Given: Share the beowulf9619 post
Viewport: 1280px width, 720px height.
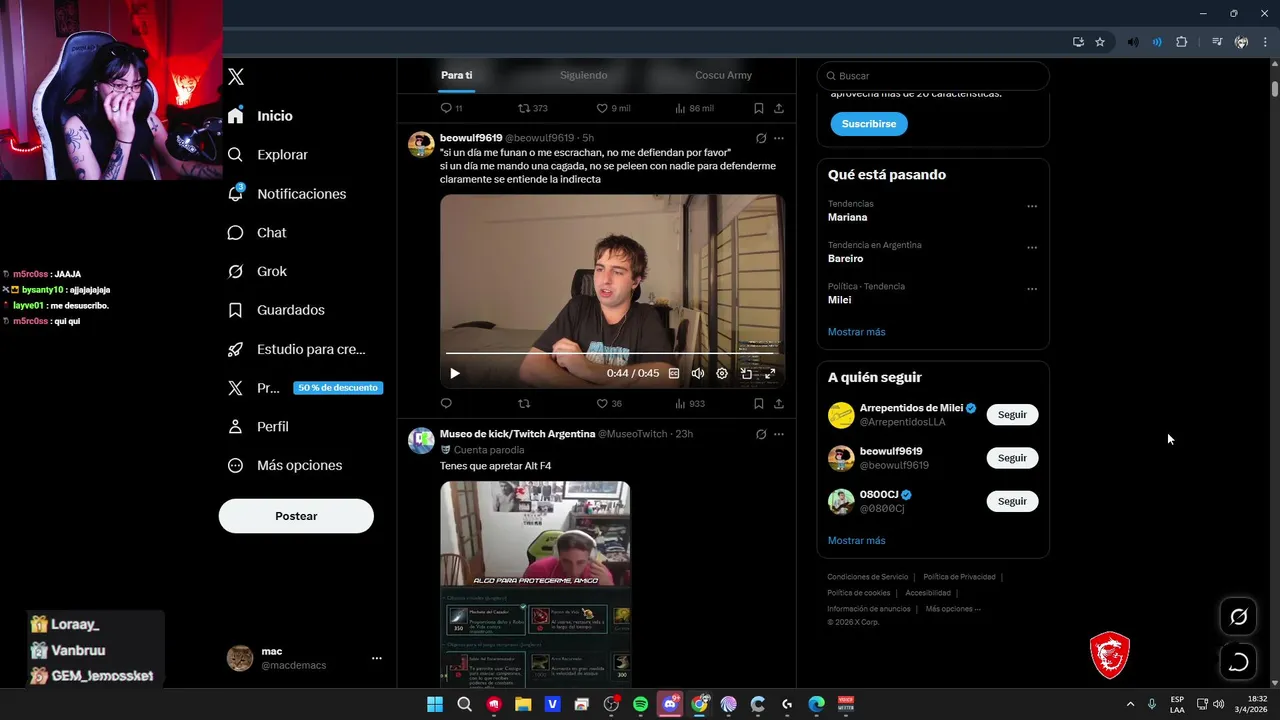Looking at the screenshot, I should pos(779,404).
